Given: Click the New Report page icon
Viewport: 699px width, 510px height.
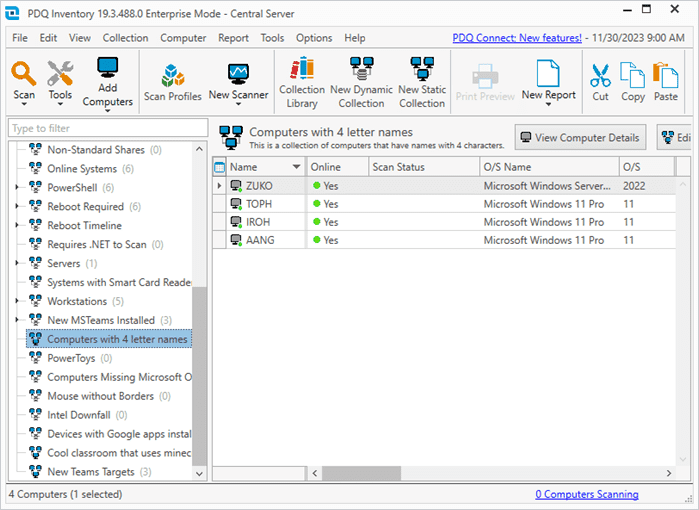Looking at the screenshot, I should click(548, 73).
